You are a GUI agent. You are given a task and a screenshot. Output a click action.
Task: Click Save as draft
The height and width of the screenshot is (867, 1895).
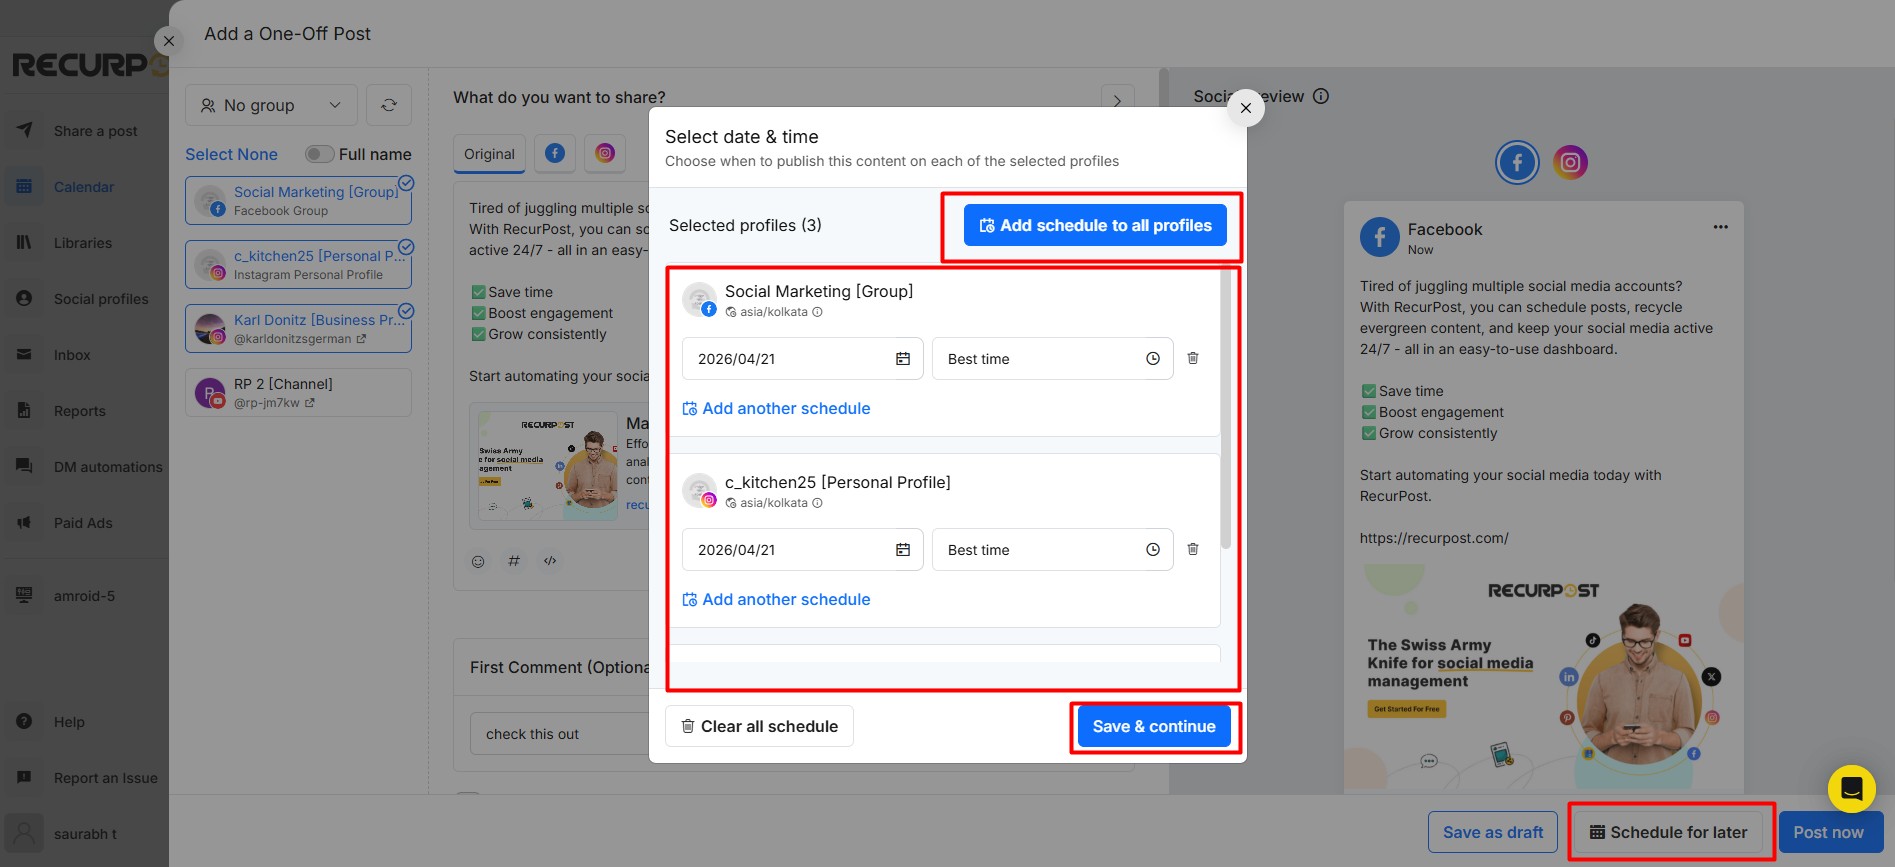click(x=1493, y=832)
